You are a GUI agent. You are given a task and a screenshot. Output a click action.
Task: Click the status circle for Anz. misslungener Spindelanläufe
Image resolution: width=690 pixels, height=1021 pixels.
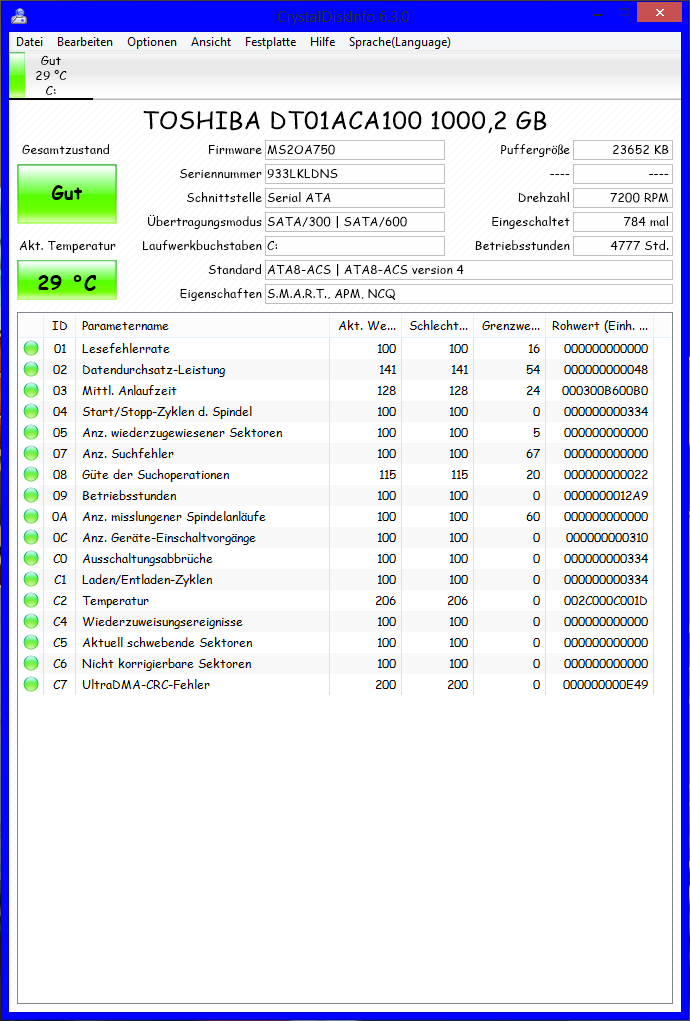coord(31,516)
